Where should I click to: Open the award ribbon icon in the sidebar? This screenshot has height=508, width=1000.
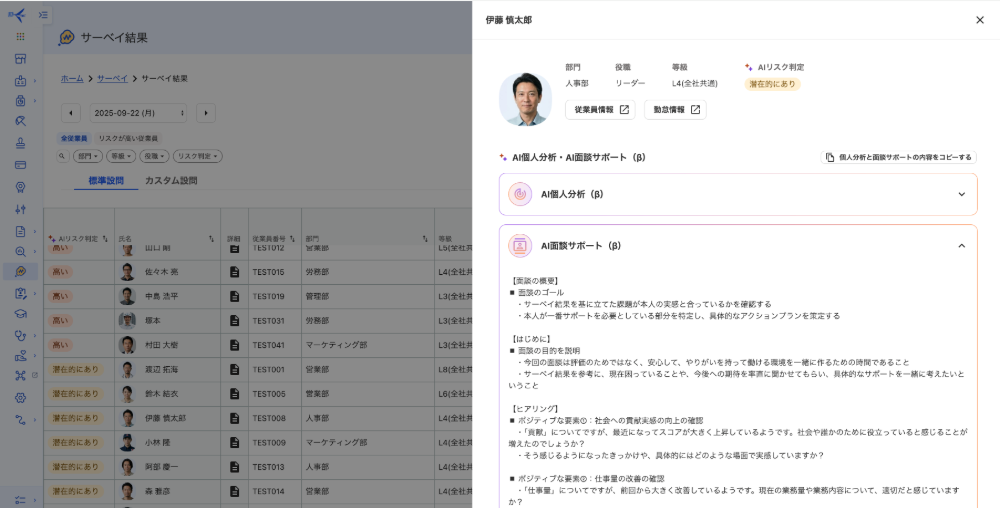click(20, 187)
